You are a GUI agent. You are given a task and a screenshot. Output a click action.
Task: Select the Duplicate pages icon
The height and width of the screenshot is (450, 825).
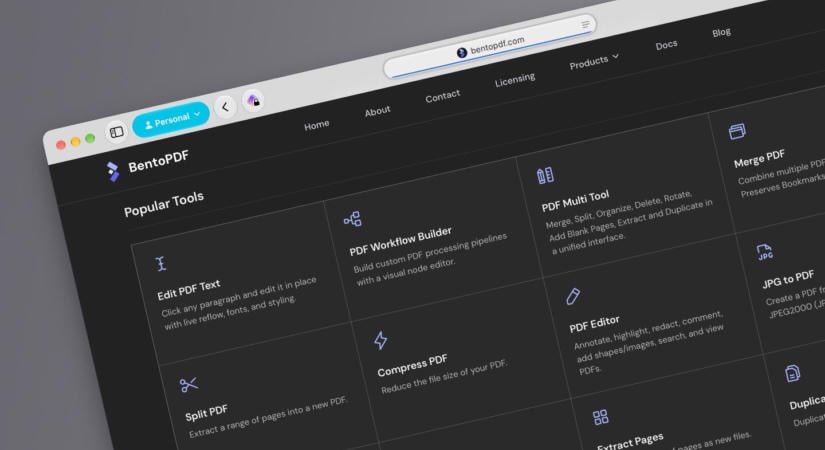(x=792, y=373)
